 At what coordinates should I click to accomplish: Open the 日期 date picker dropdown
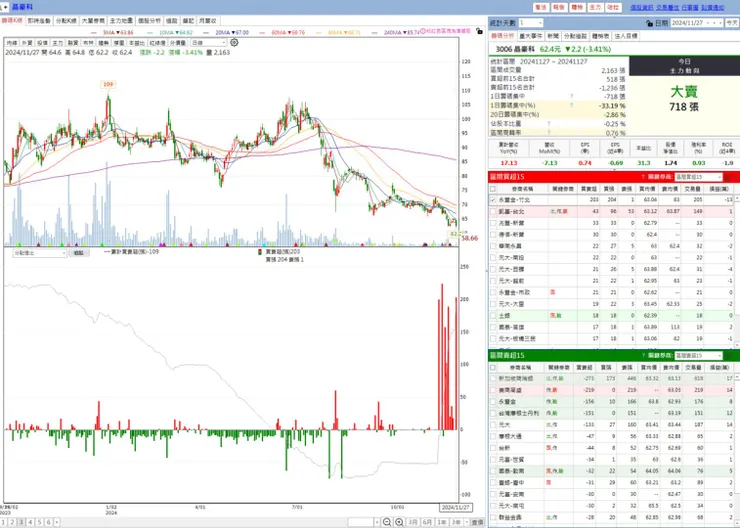pos(697,23)
